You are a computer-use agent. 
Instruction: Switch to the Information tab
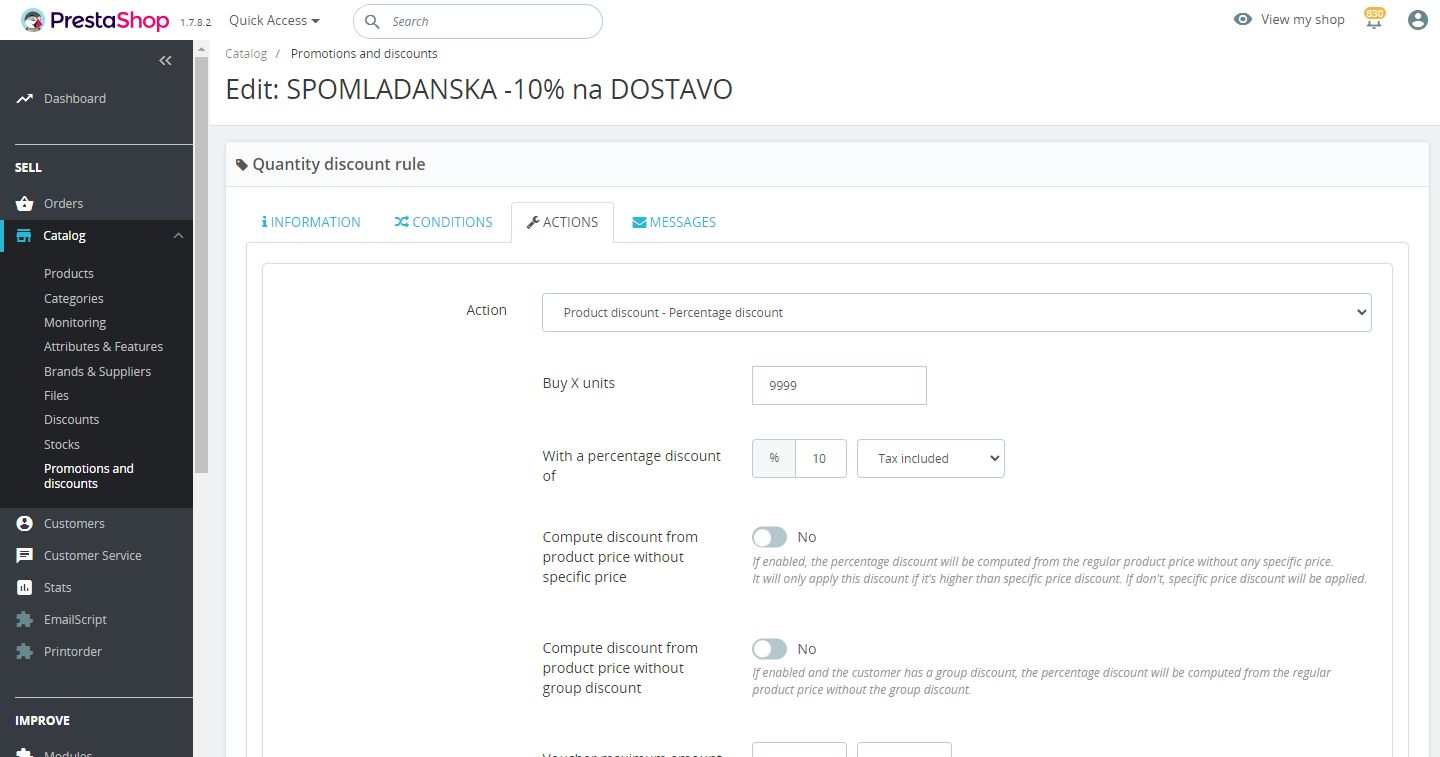pos(311,222)
